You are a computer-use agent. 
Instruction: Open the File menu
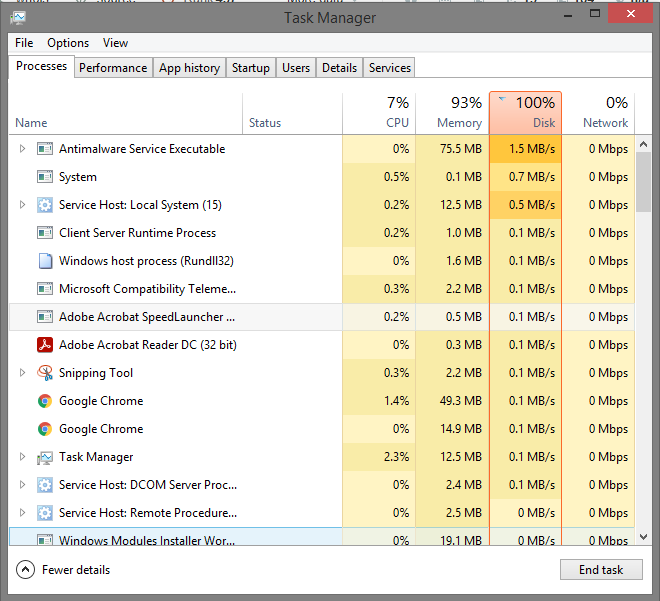(24, 43)
